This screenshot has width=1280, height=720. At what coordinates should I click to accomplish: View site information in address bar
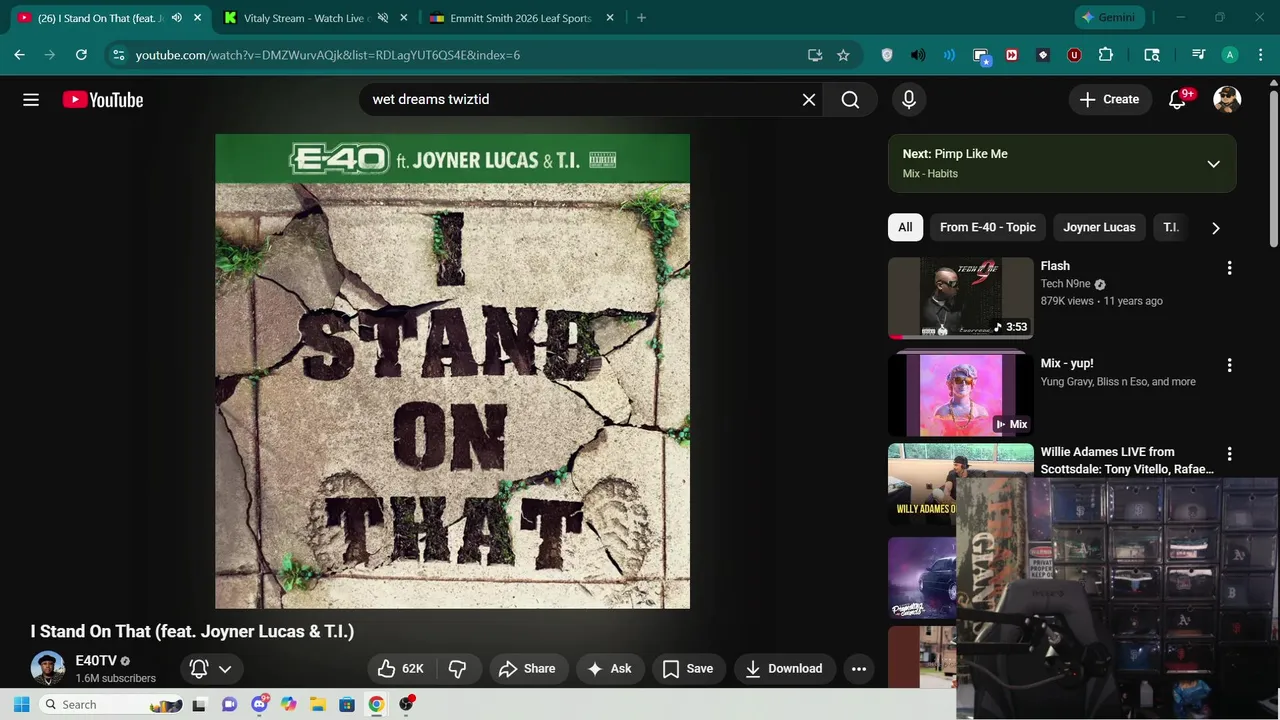point(118,55)
